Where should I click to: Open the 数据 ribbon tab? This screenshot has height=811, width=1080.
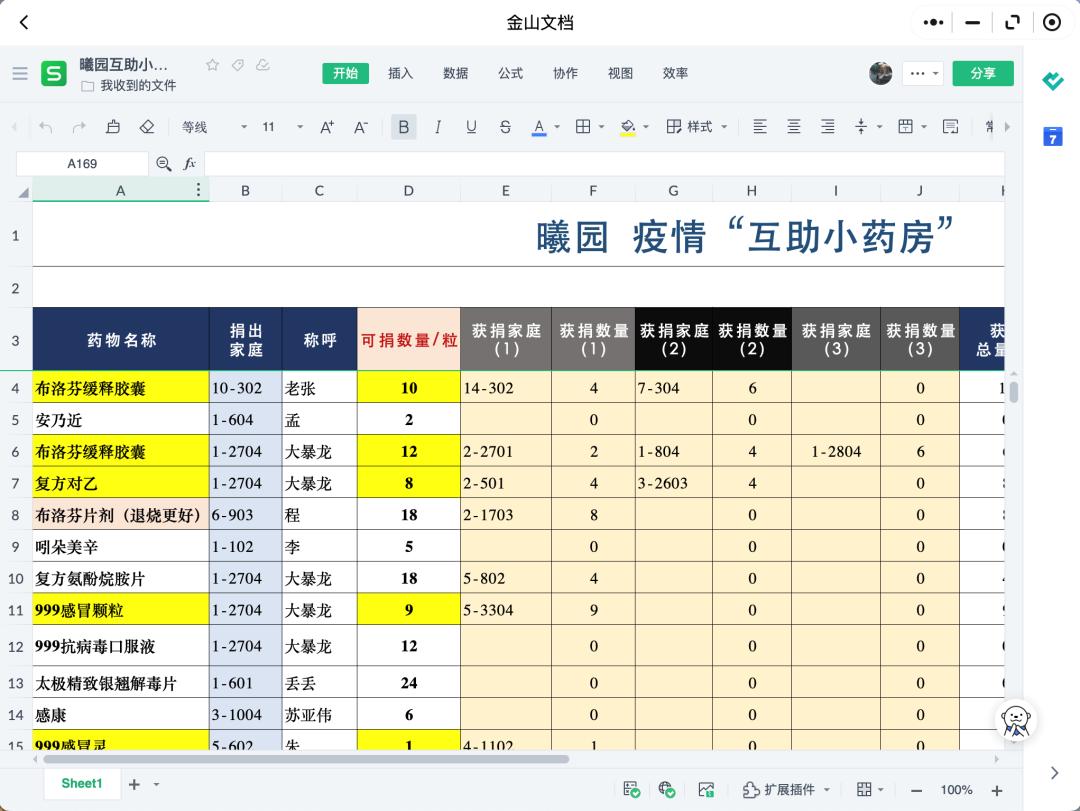click(455, 73)
